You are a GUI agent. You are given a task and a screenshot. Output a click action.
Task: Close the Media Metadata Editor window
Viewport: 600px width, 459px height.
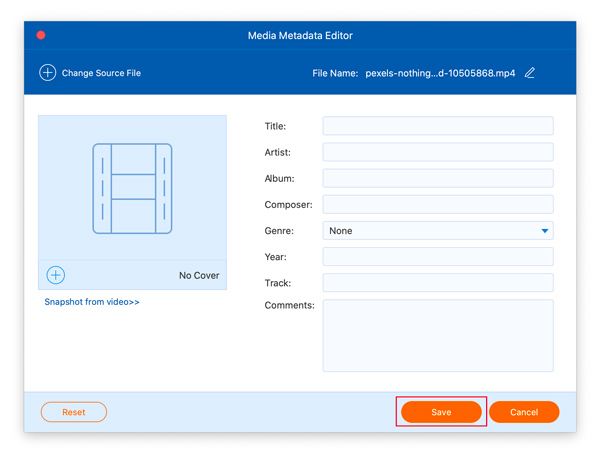[41, 35]
